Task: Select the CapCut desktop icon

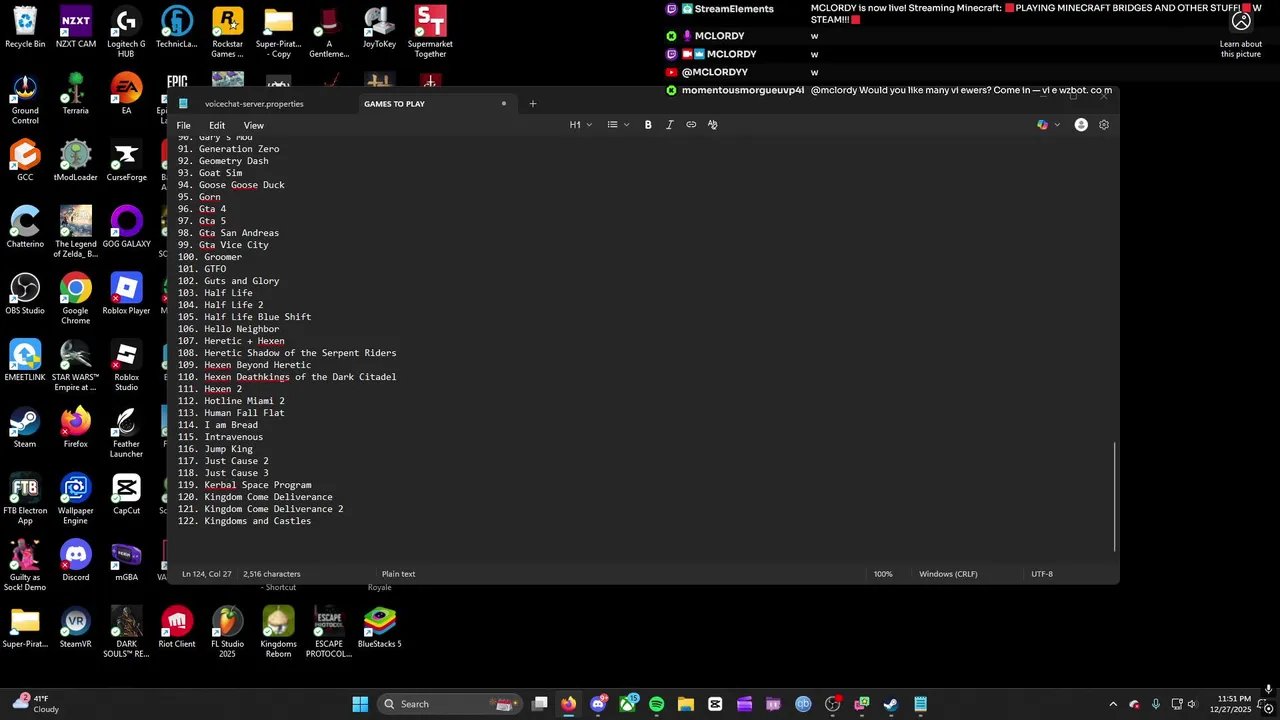Action: [126, 494]
